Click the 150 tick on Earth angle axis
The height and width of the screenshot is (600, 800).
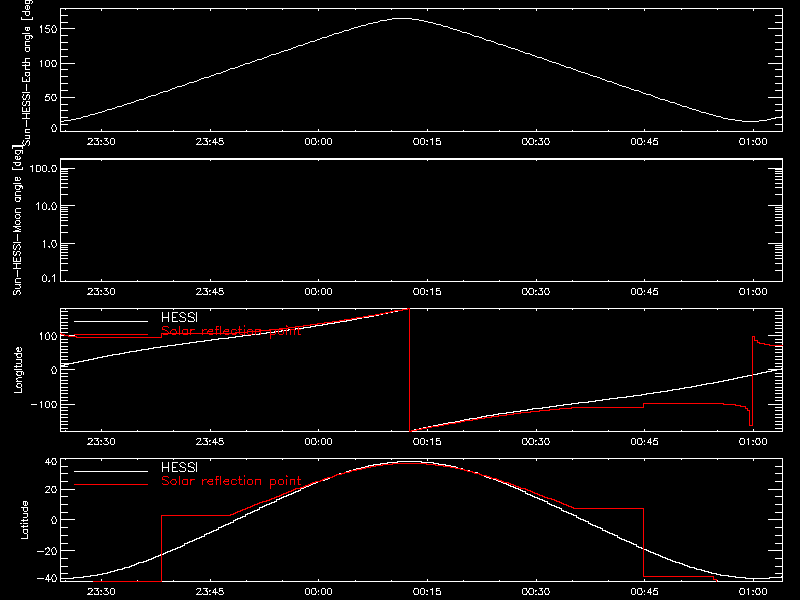[47, 29]
